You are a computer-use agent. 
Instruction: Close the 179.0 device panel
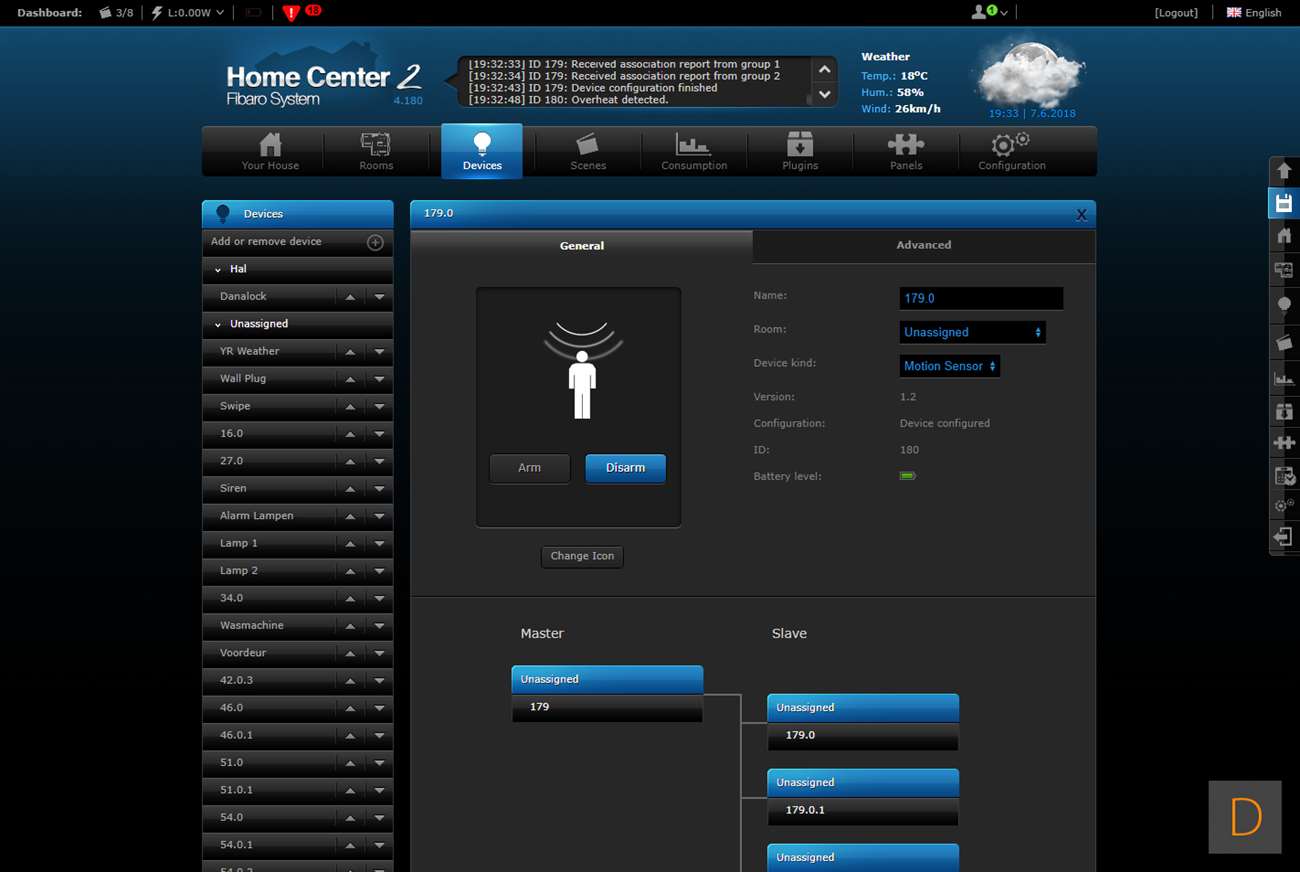1081,214
